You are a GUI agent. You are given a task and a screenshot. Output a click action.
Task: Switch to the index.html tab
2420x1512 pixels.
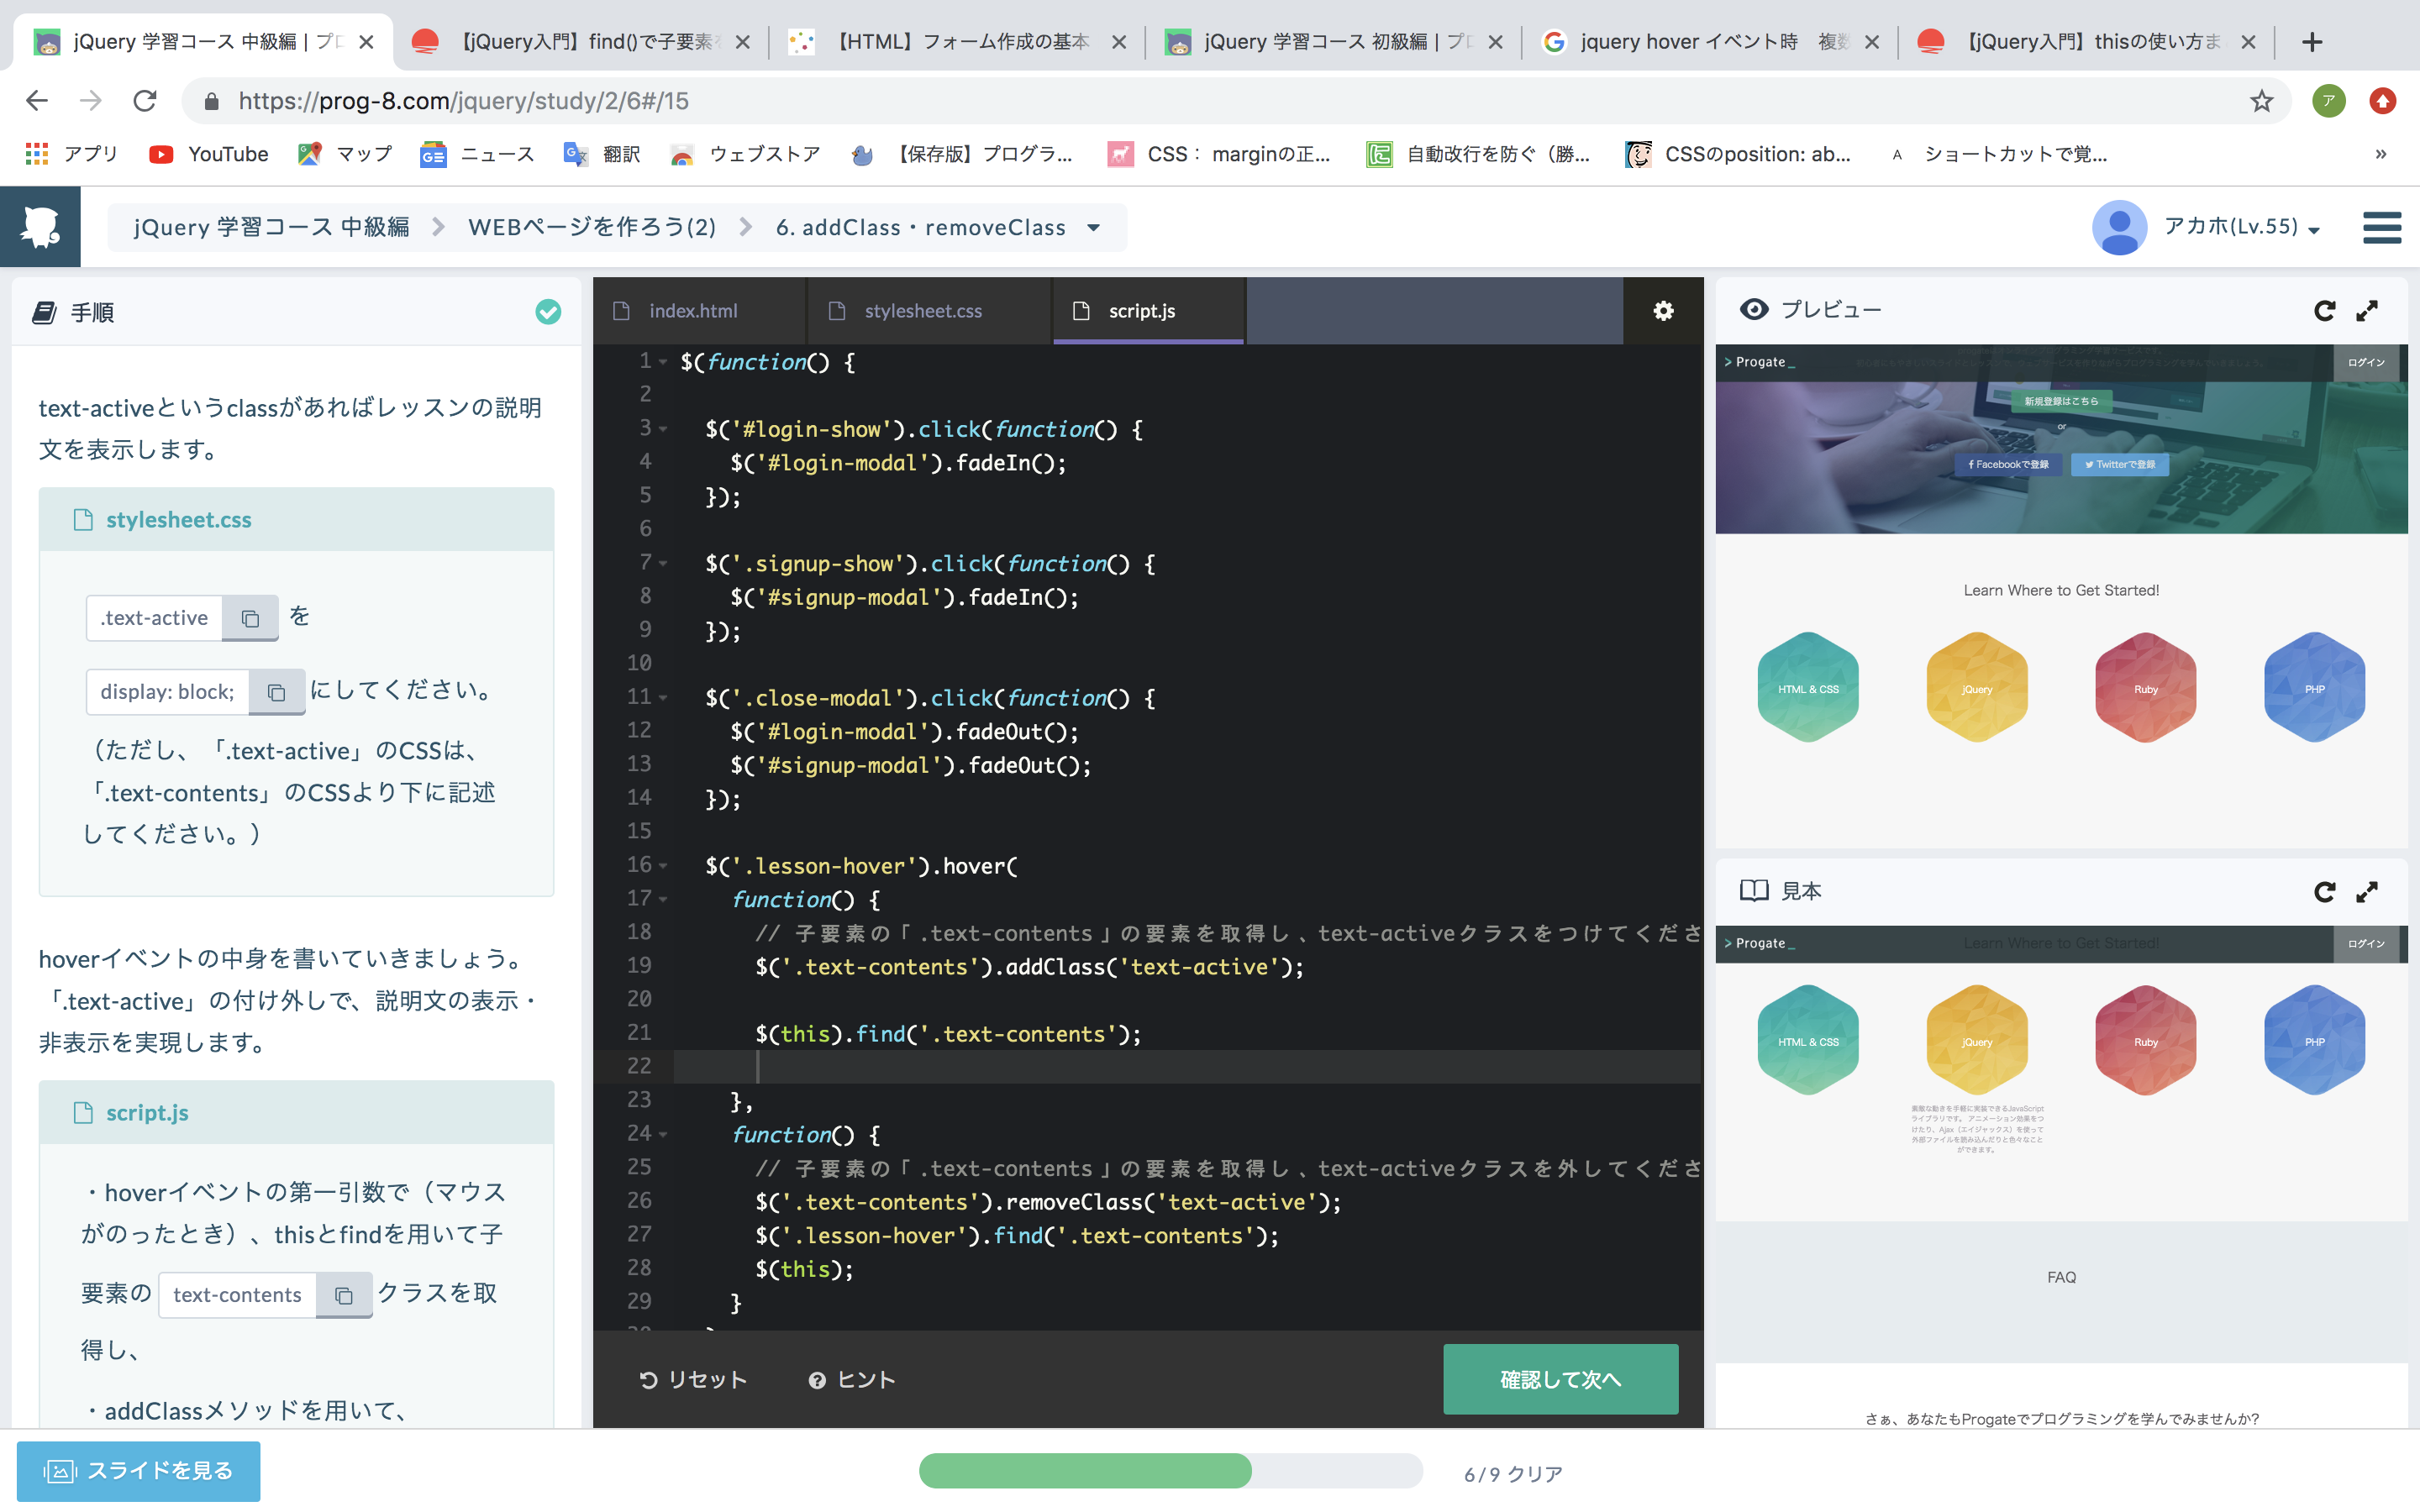tap(692, 311)
